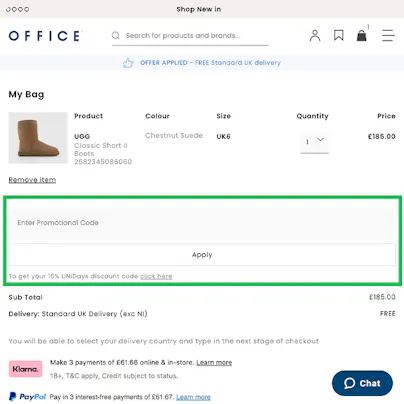This screenshot has width=404, height=404.
Task: Open the Chat support button
Action: point(362,383)
